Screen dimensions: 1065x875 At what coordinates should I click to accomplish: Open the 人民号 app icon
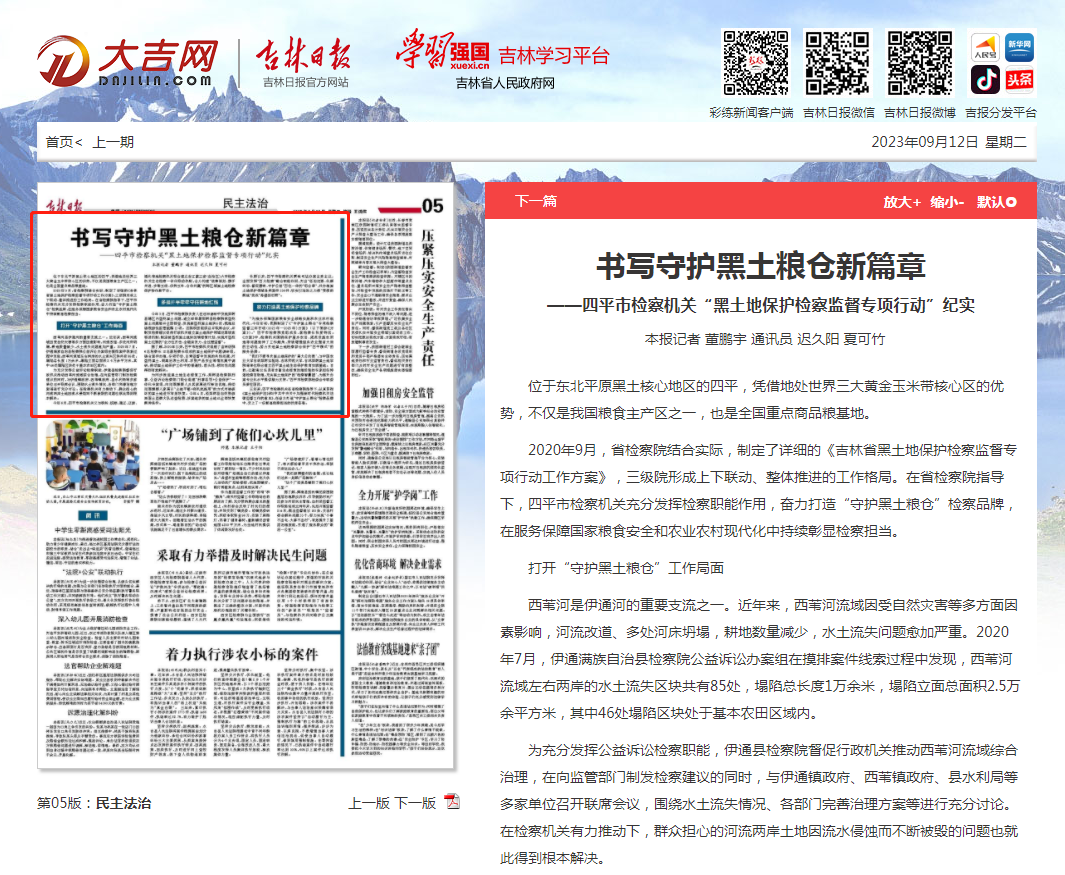[x=985, y=47]
